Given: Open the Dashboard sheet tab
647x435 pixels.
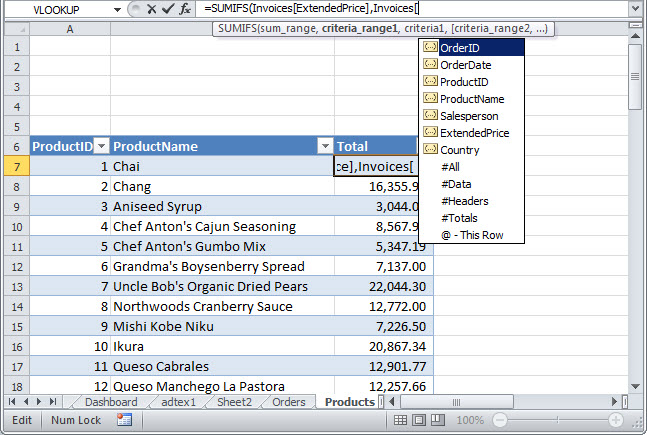Looking at the screenshot, I should [117, 402].
